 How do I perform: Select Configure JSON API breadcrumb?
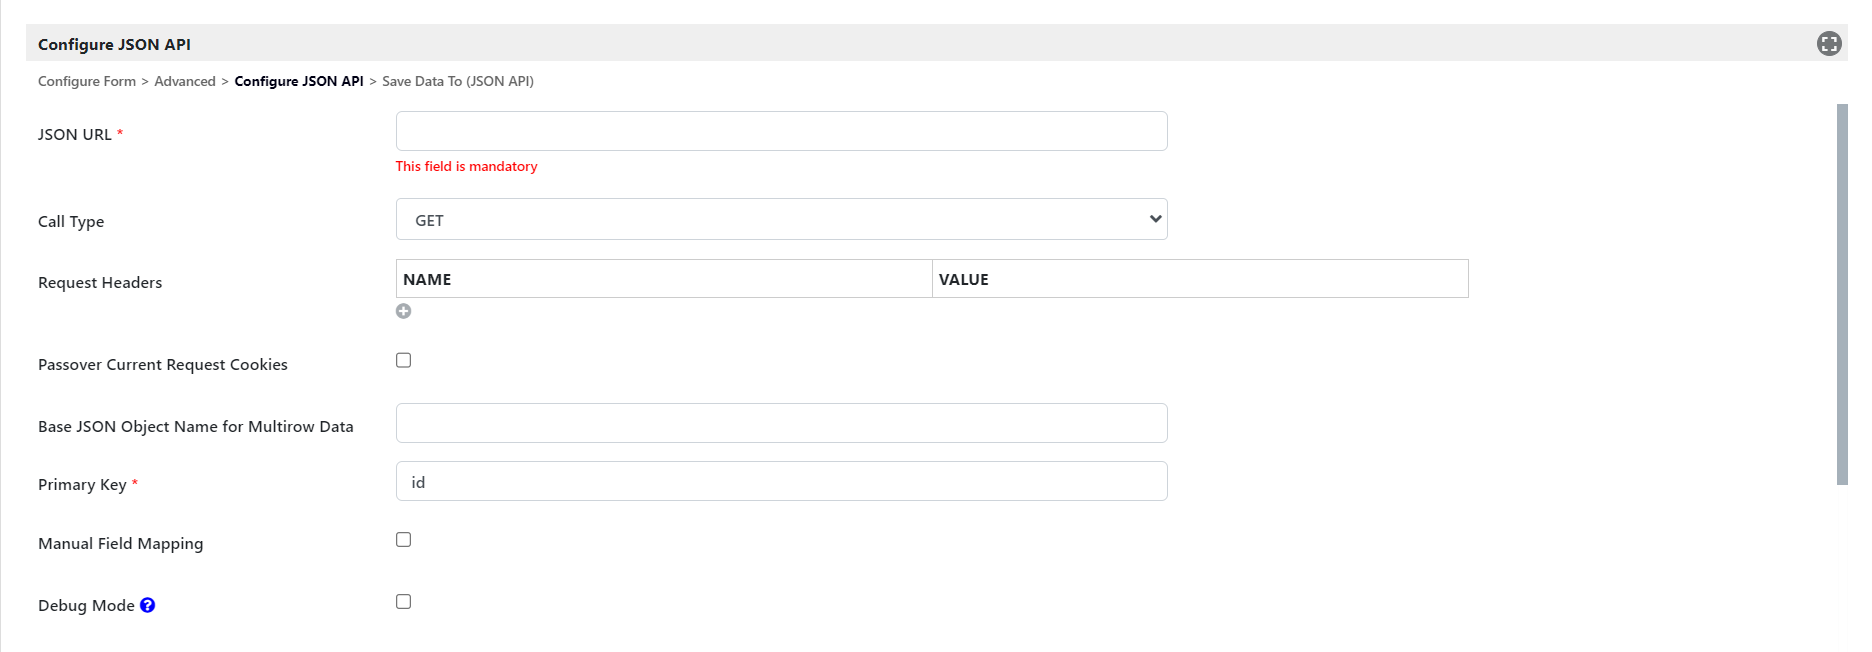299,81
